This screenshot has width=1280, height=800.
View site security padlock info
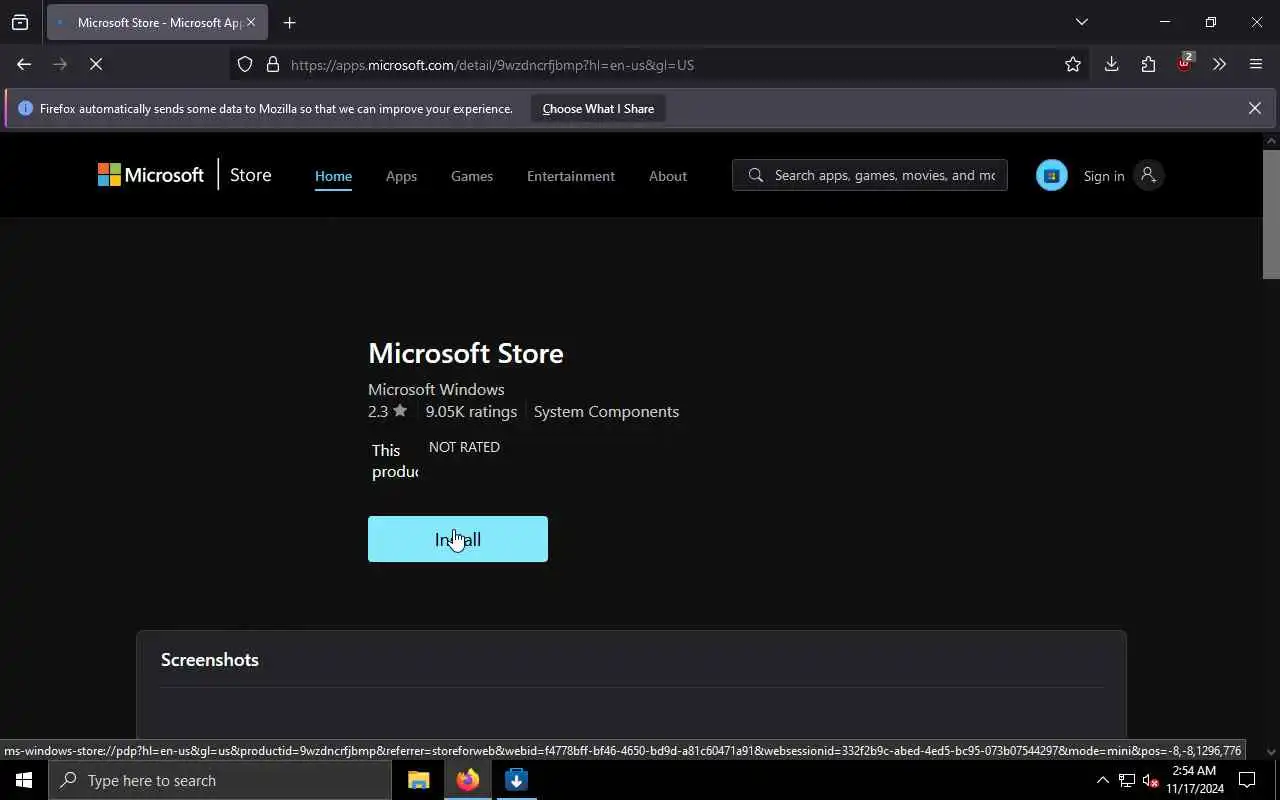tap(272, 64)
